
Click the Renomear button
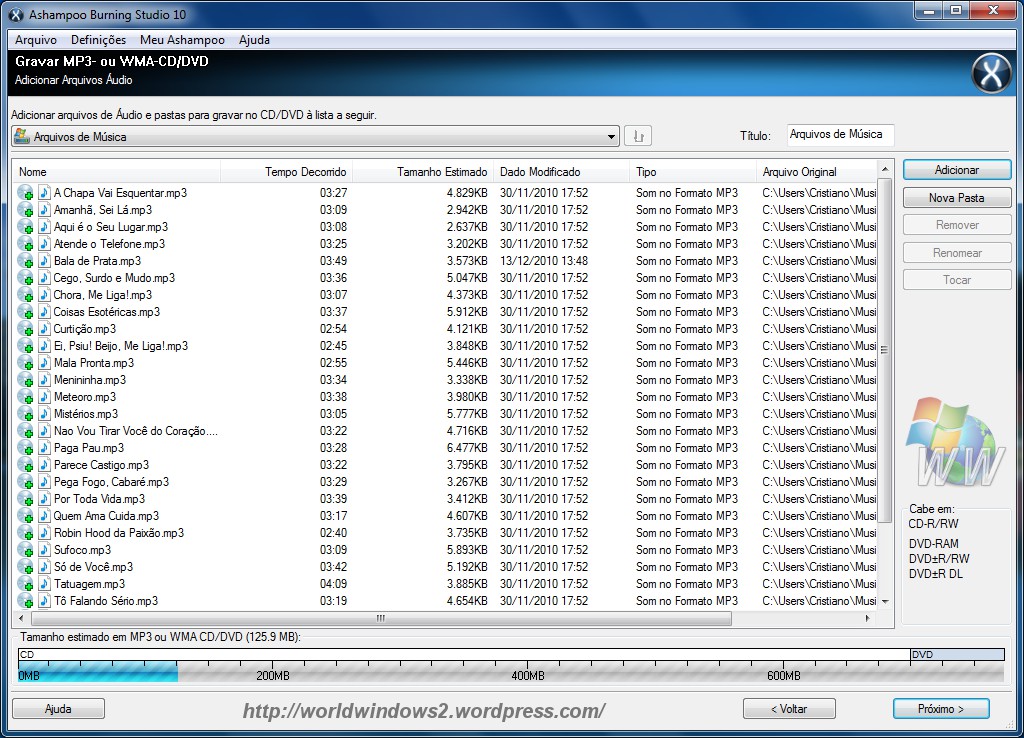(957, 253)
